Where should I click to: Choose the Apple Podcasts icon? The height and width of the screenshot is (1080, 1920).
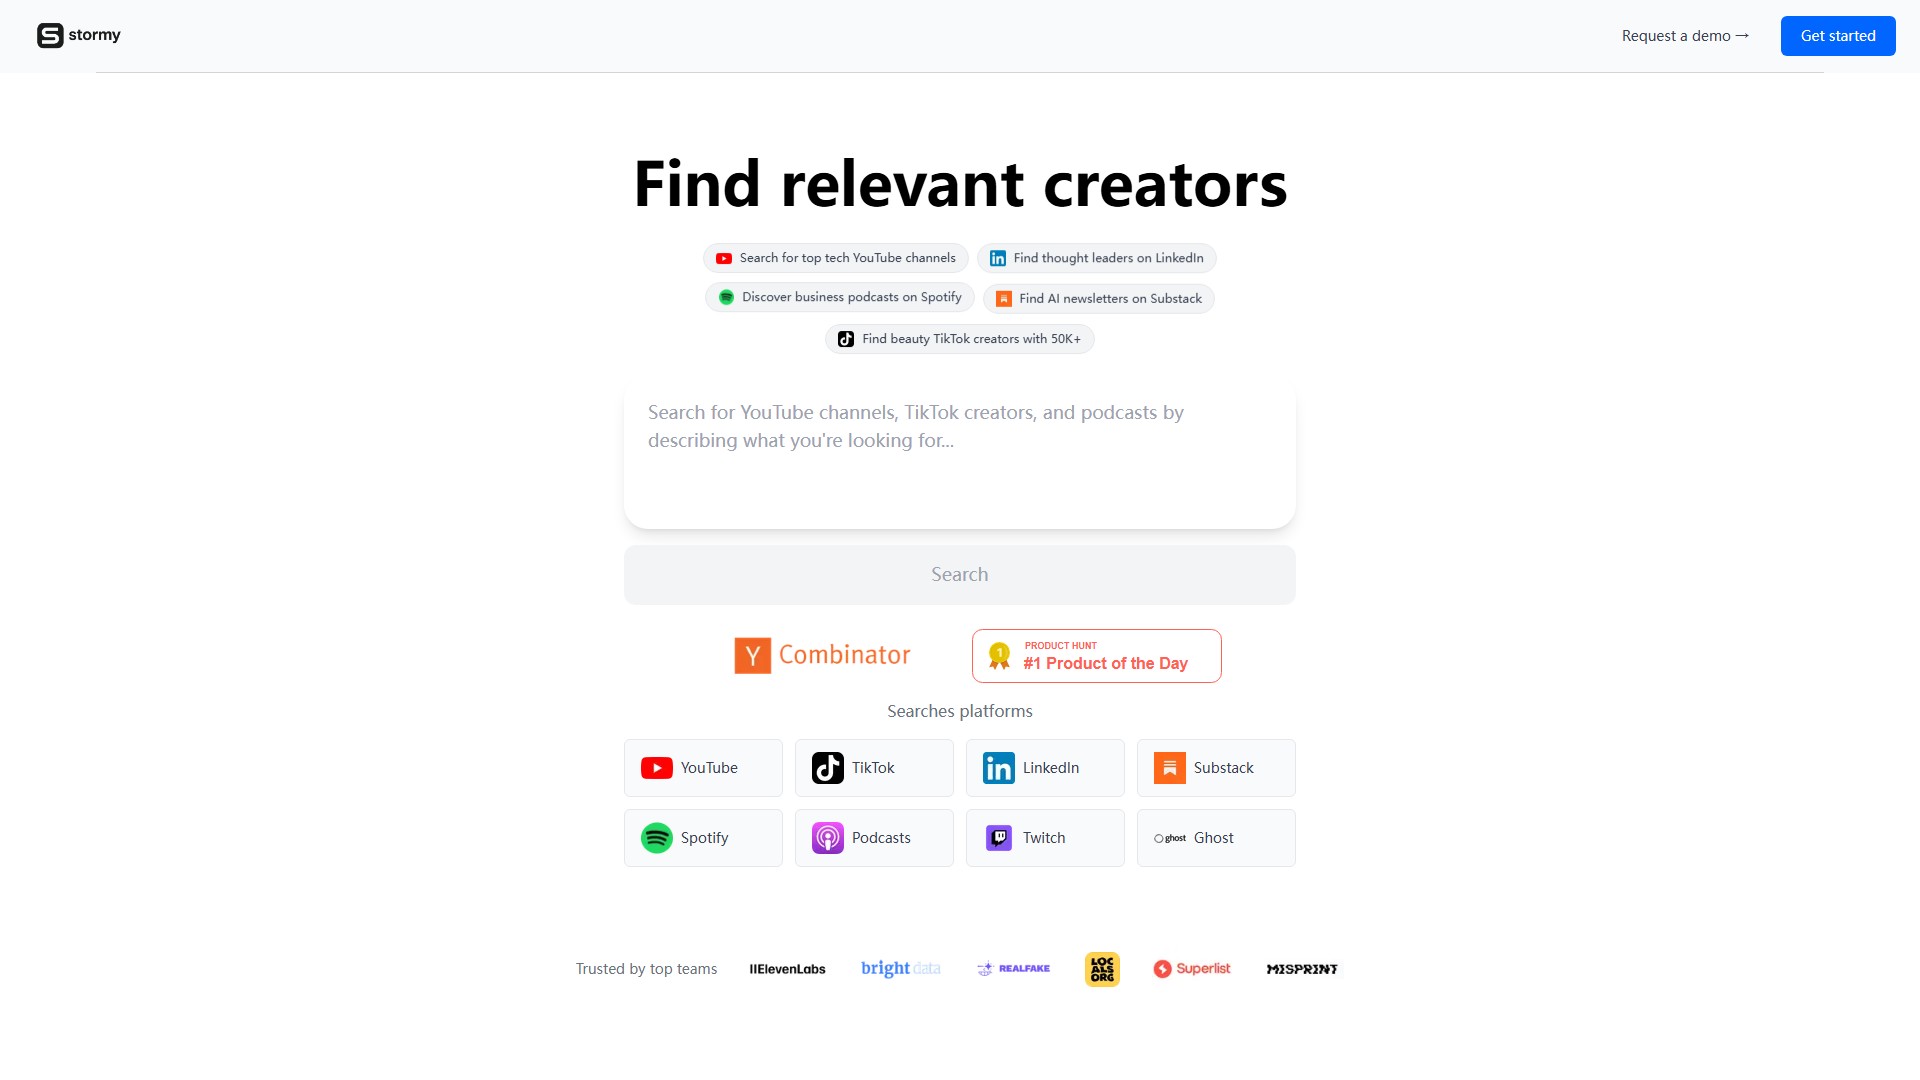(x=827, y=838)
